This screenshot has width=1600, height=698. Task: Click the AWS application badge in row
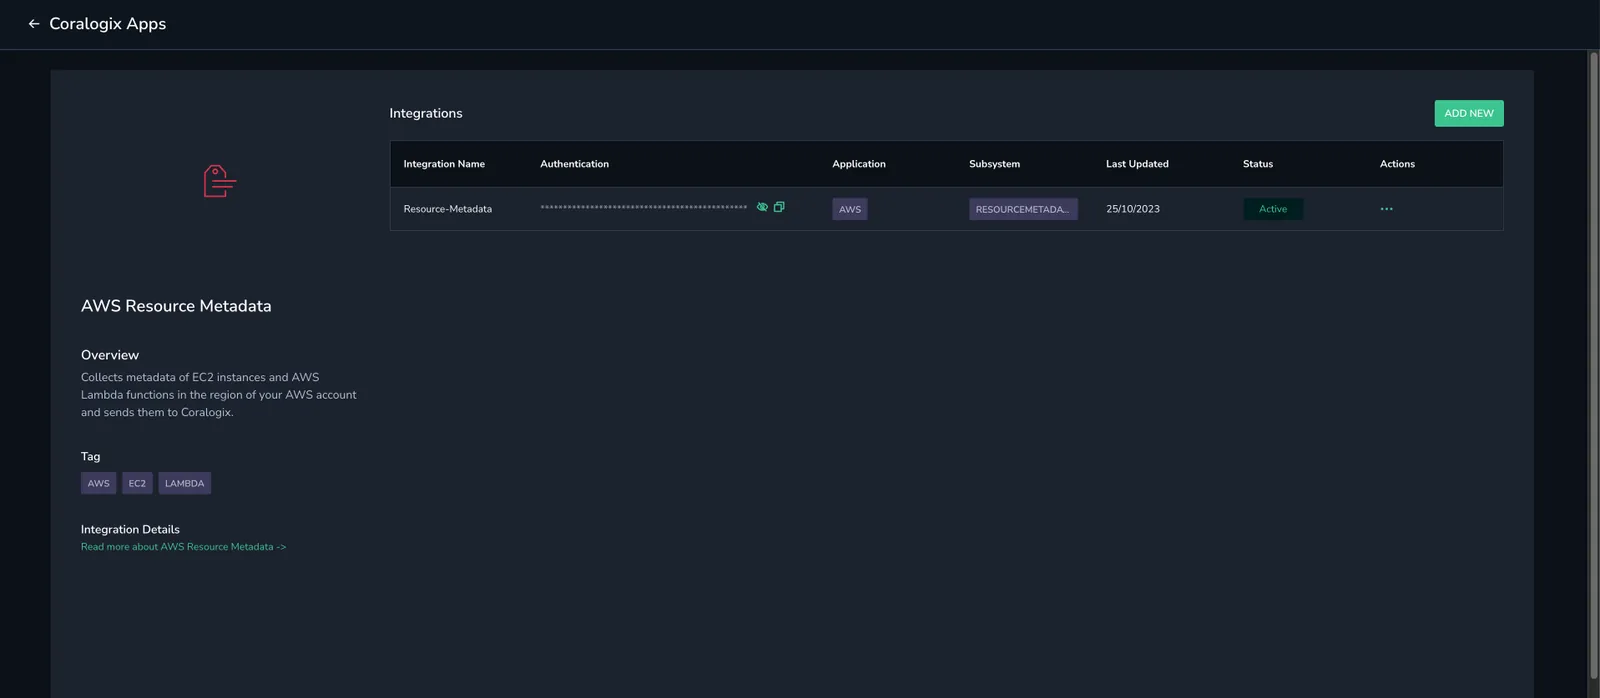point(849,209)
